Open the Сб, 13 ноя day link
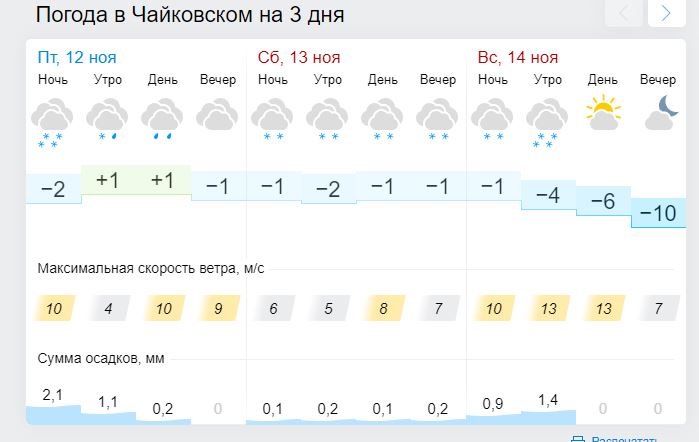The width and height of the screenshot is (699, 442). coord(299,58)
